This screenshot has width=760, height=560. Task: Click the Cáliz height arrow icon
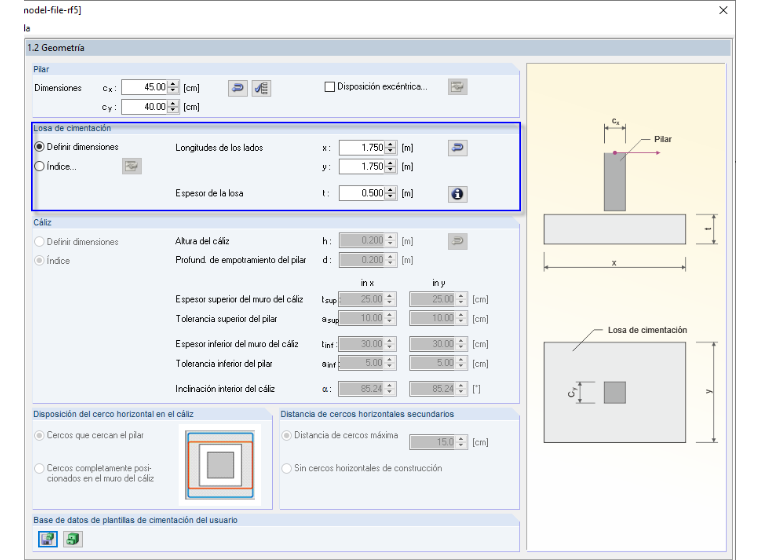(x=457, y=241)
